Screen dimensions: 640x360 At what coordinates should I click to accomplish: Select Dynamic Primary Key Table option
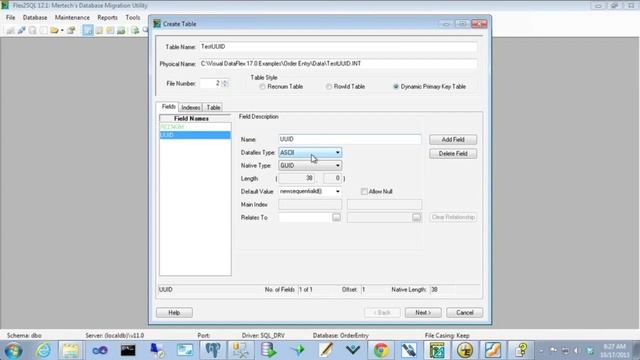(x=396, y=87)
